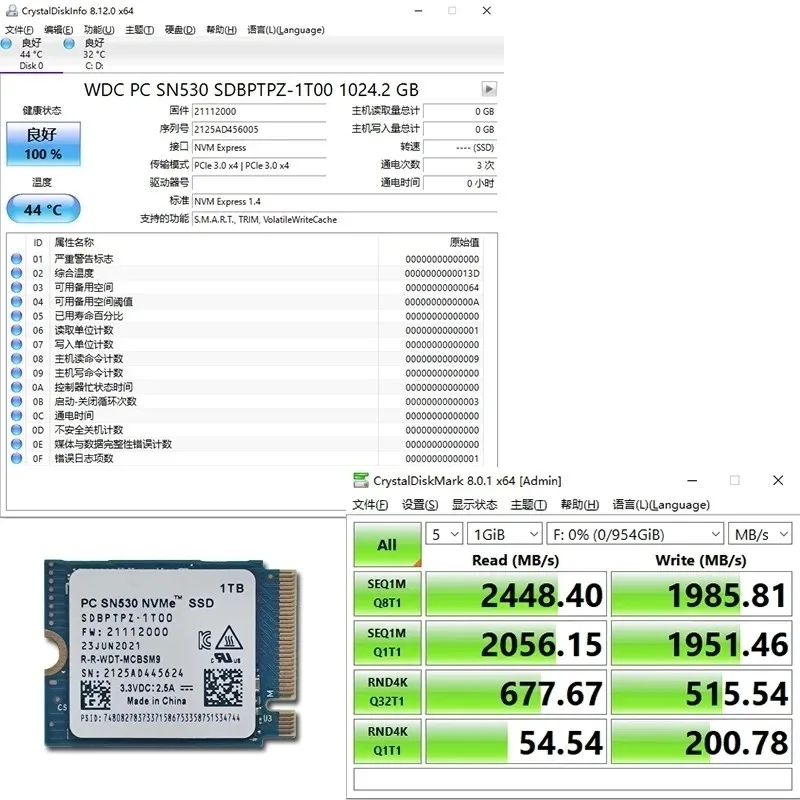800x800 pixels.
Task: Click status dot for attribute 03 可用备用空间
Action: 16,288
